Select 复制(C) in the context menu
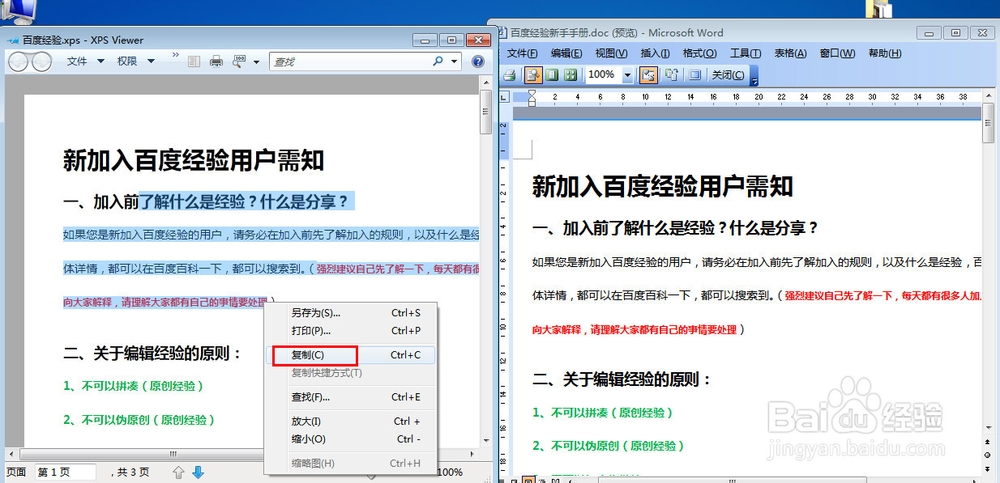1000x483 pixels. point(350,355)
